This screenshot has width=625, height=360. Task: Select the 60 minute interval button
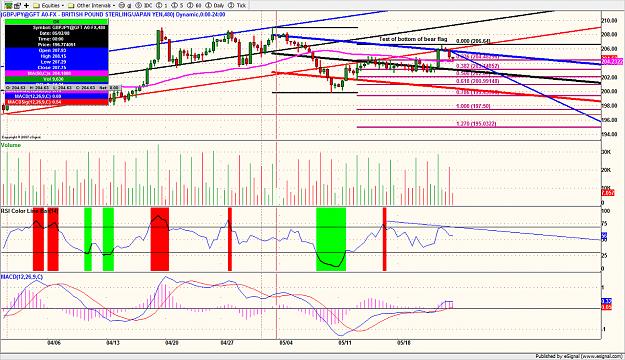coord(195,6)
